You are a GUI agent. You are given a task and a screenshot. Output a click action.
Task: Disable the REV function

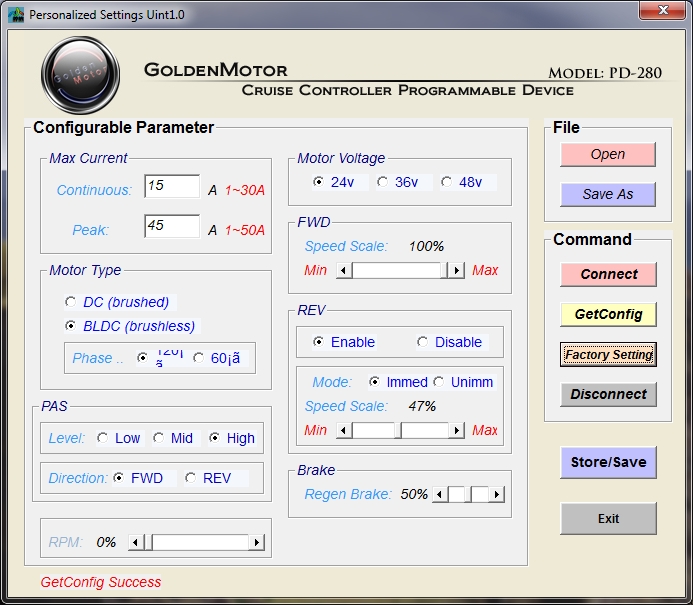pyautogui.click(x=422, y=342)
